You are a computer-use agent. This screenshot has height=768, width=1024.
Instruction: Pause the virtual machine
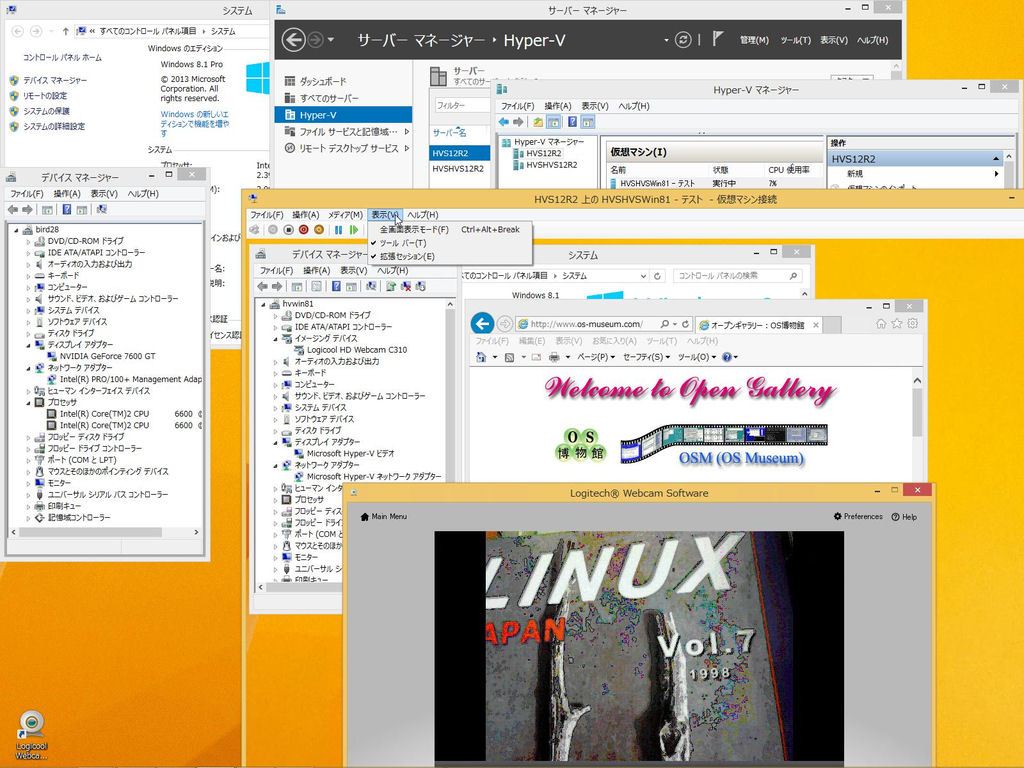(338, 230)
